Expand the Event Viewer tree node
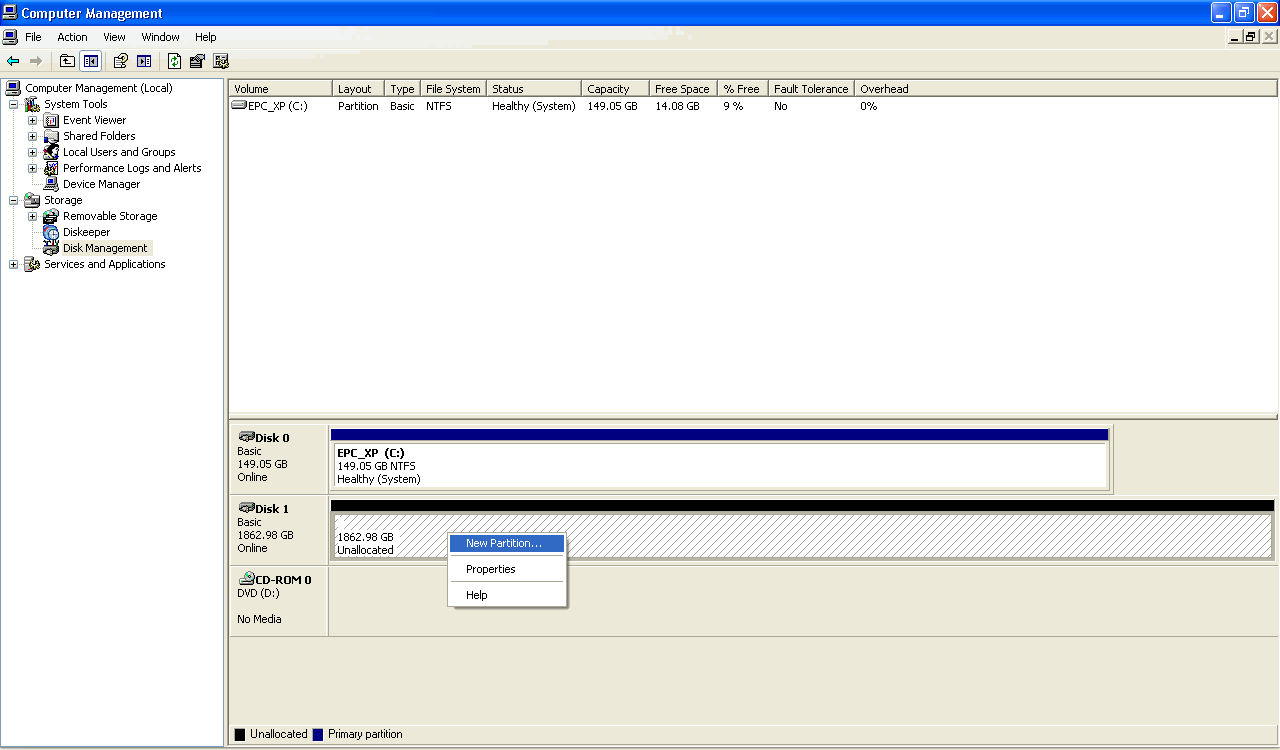The image size is (1280, 750). pyautogui.click(x=32, y=120)
